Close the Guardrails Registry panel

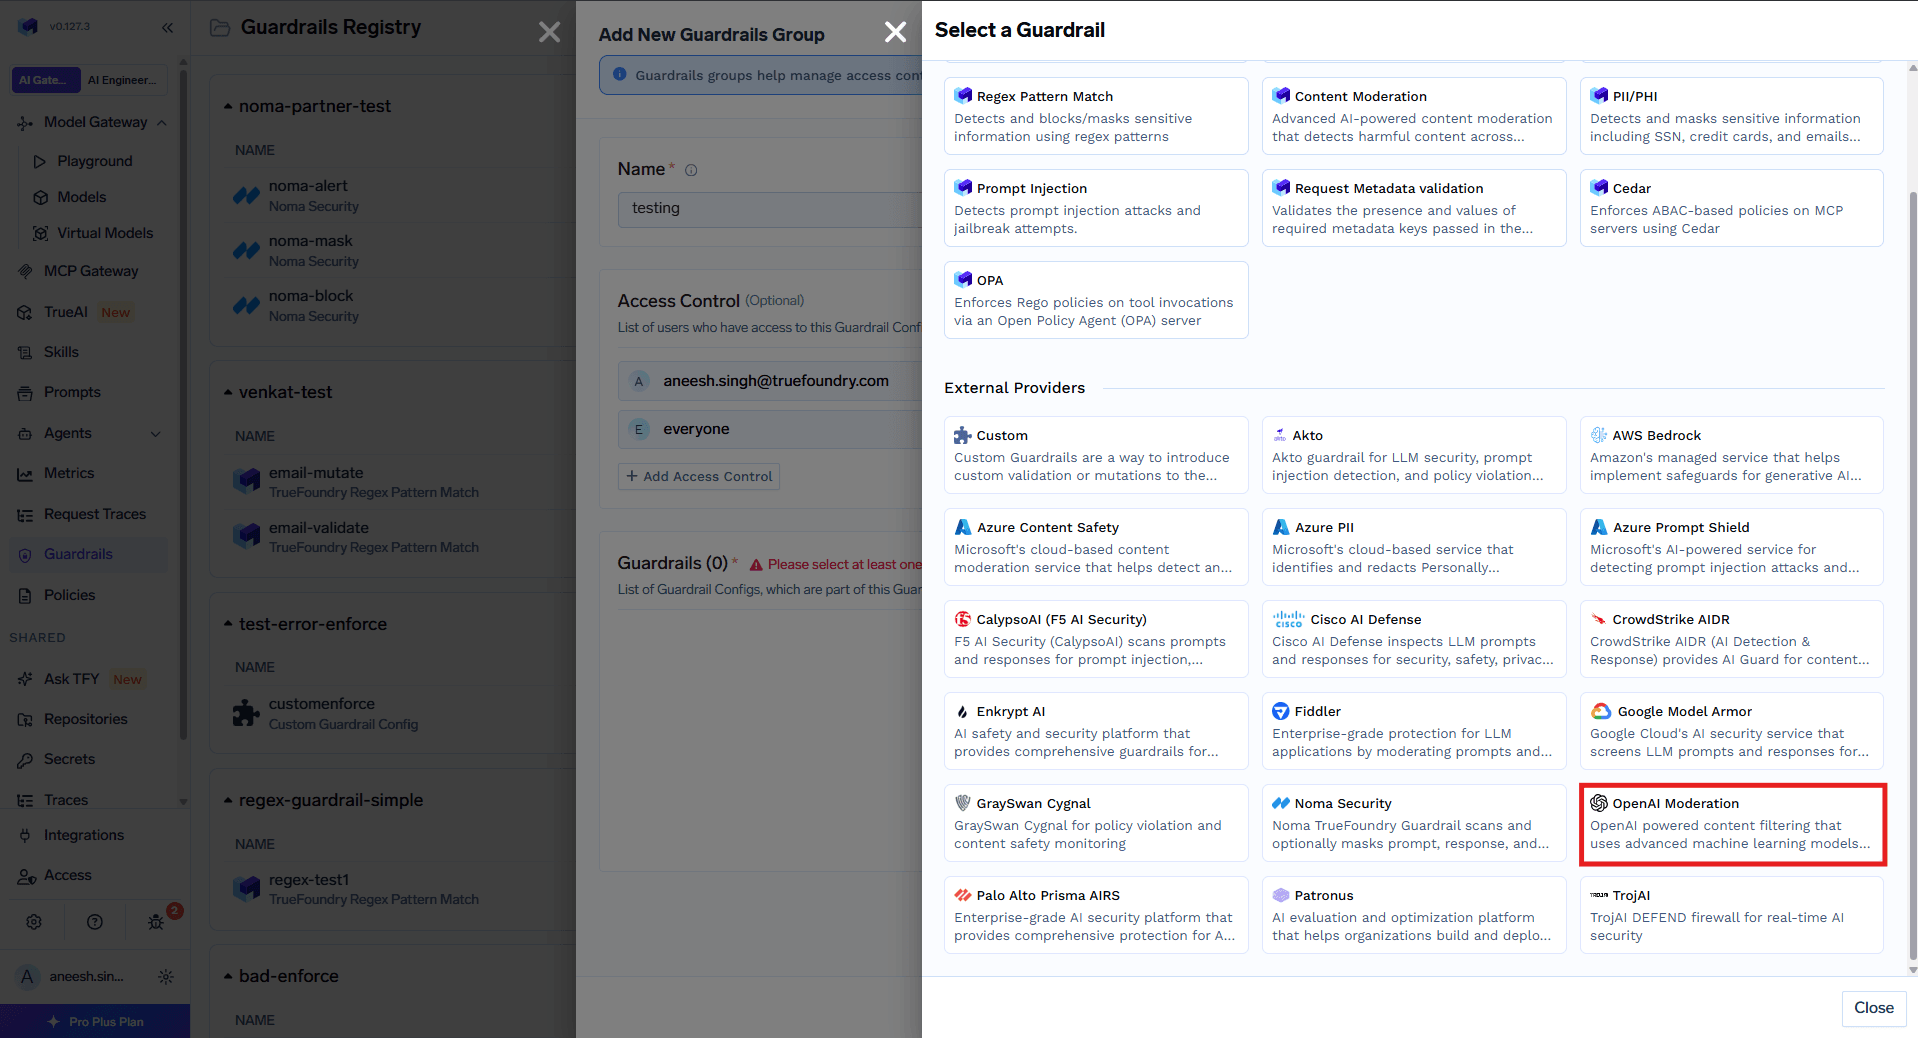tap(549, 32)
